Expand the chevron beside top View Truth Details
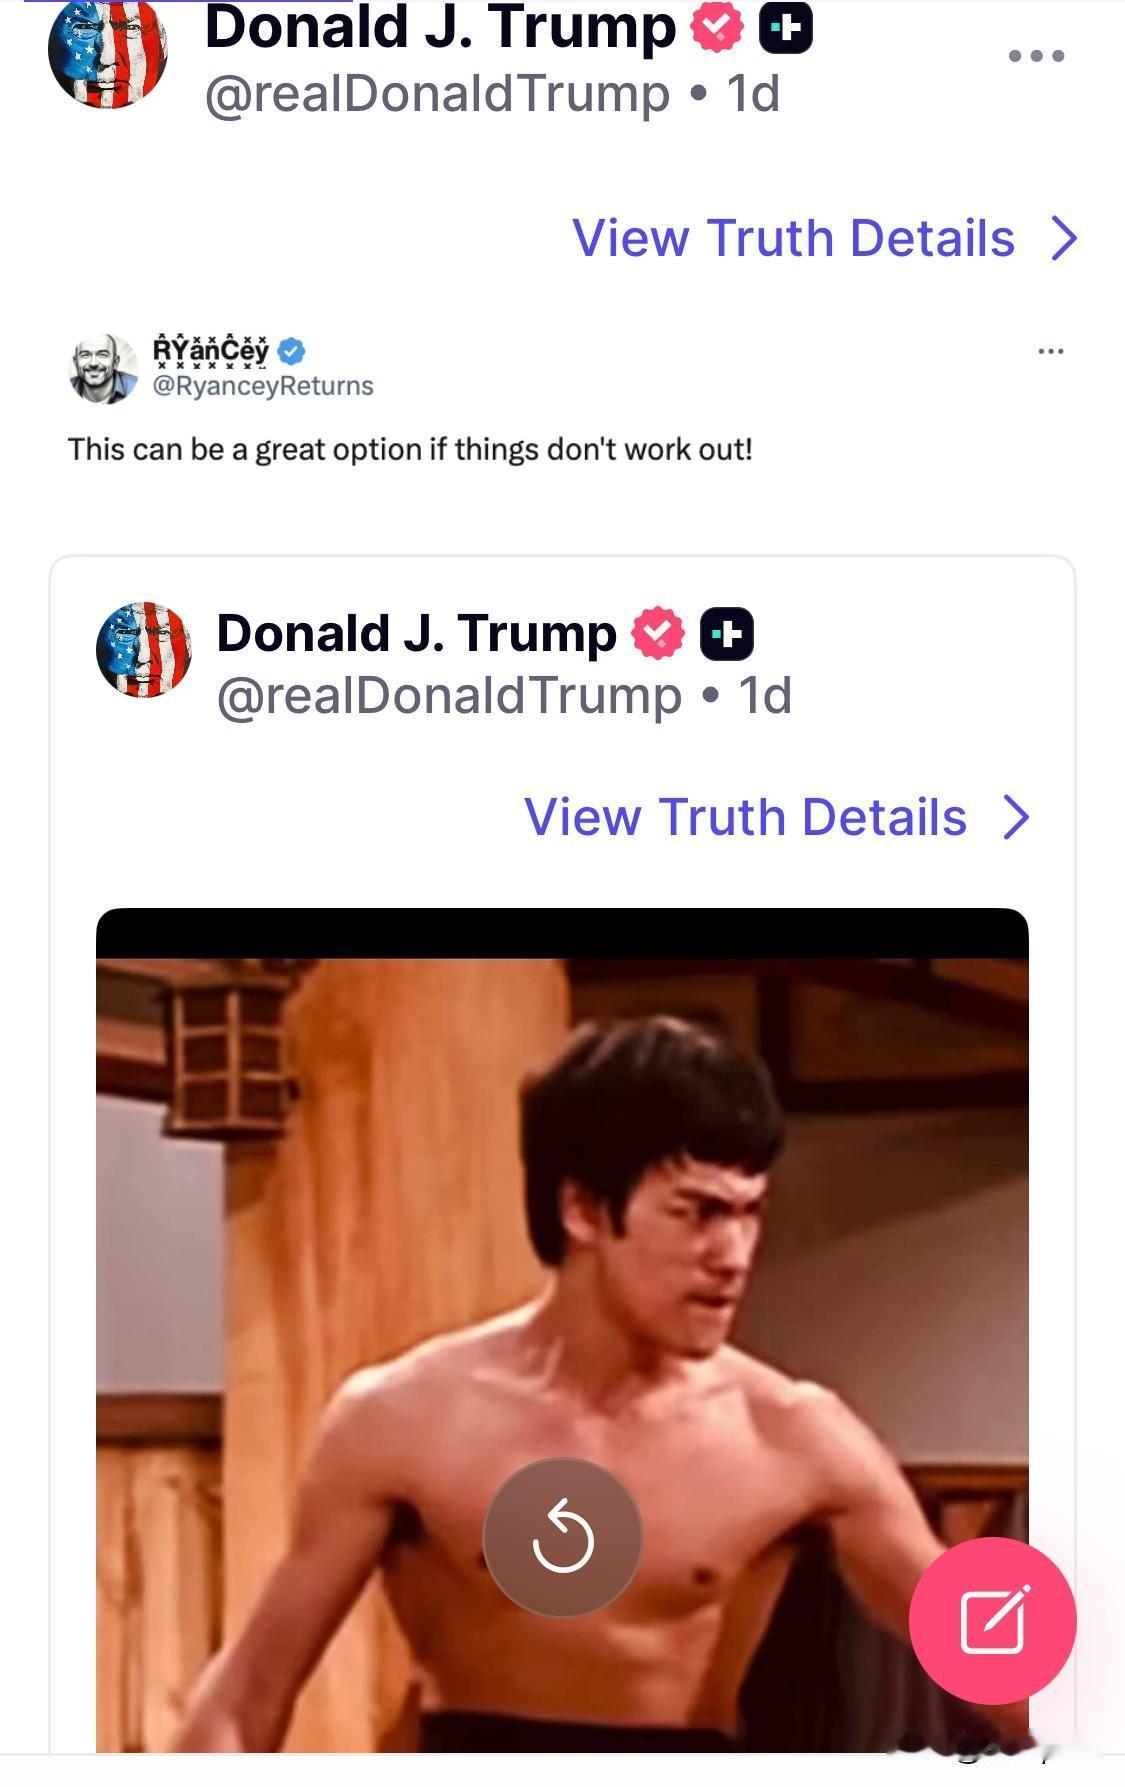This screenshot has height=1787, width=1125. (x=1065, y=238)
